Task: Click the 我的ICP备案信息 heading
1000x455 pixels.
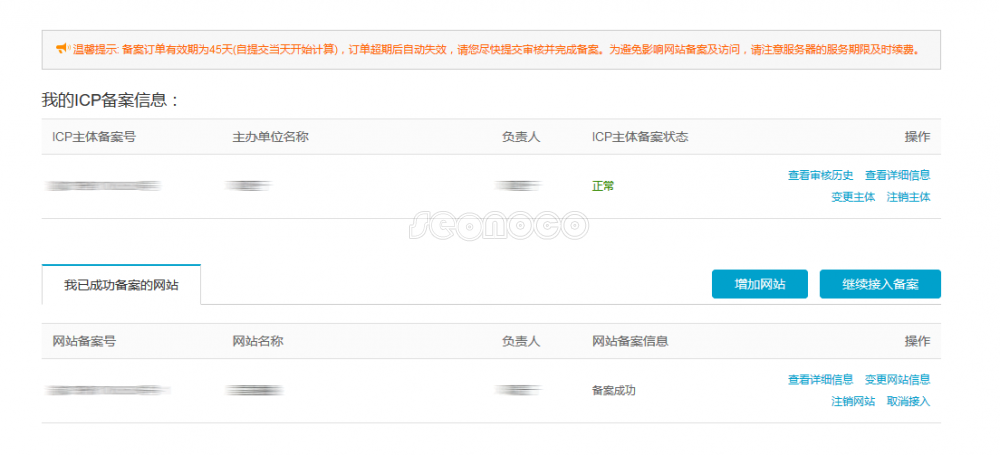Action: click(x=110, y=100)
